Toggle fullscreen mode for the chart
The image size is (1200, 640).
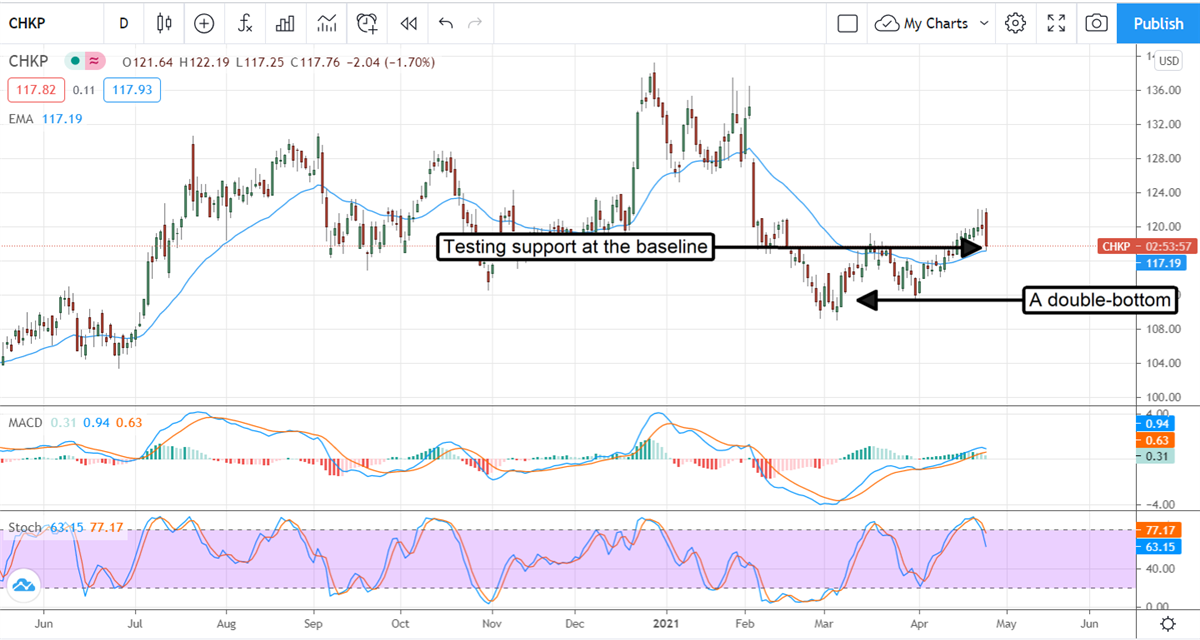click(1056, 23)
